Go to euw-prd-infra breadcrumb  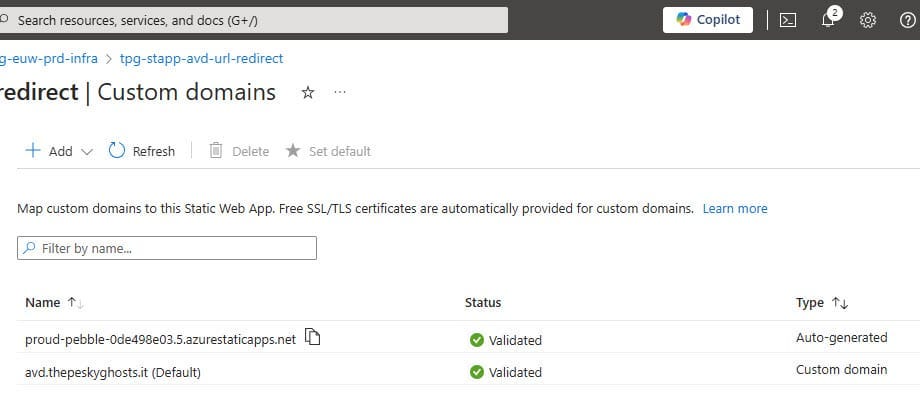pos(49,59)
